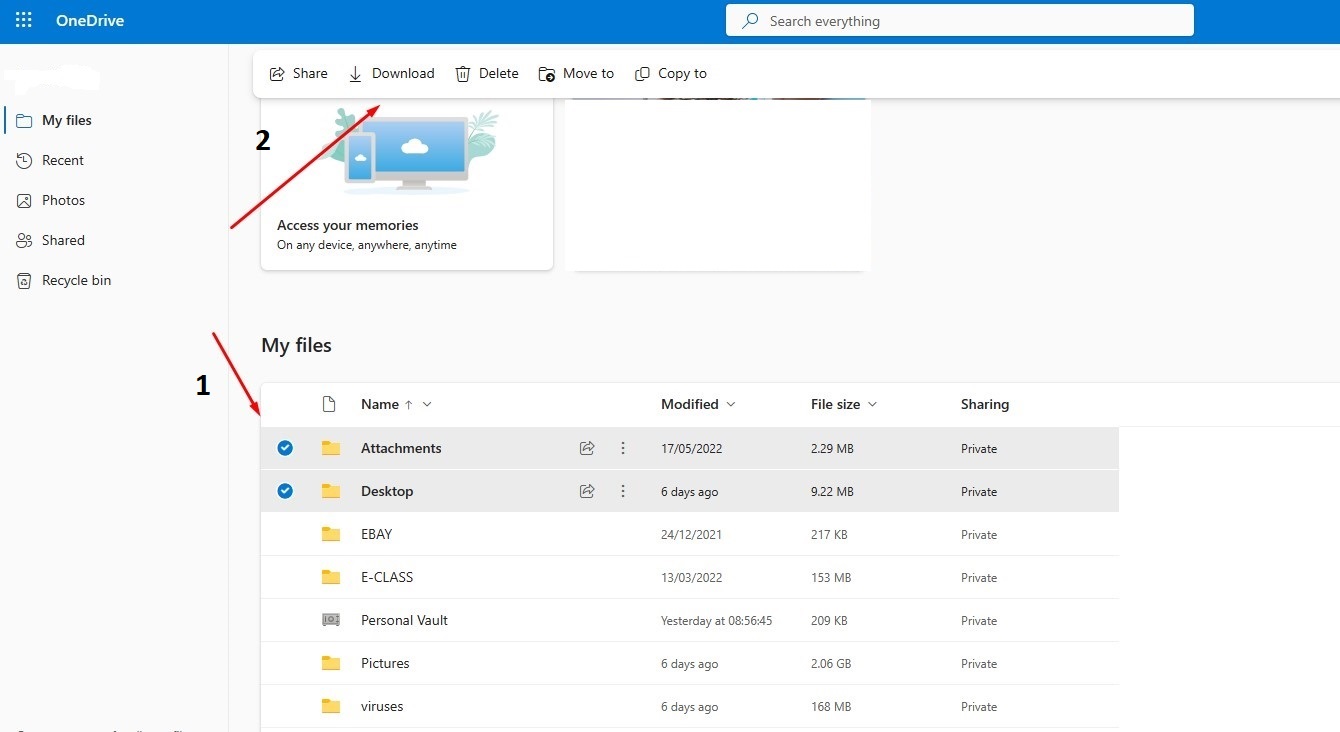Open the File size column dropdown
This screenshot has height=732, width=1340.
click(872, 405)
